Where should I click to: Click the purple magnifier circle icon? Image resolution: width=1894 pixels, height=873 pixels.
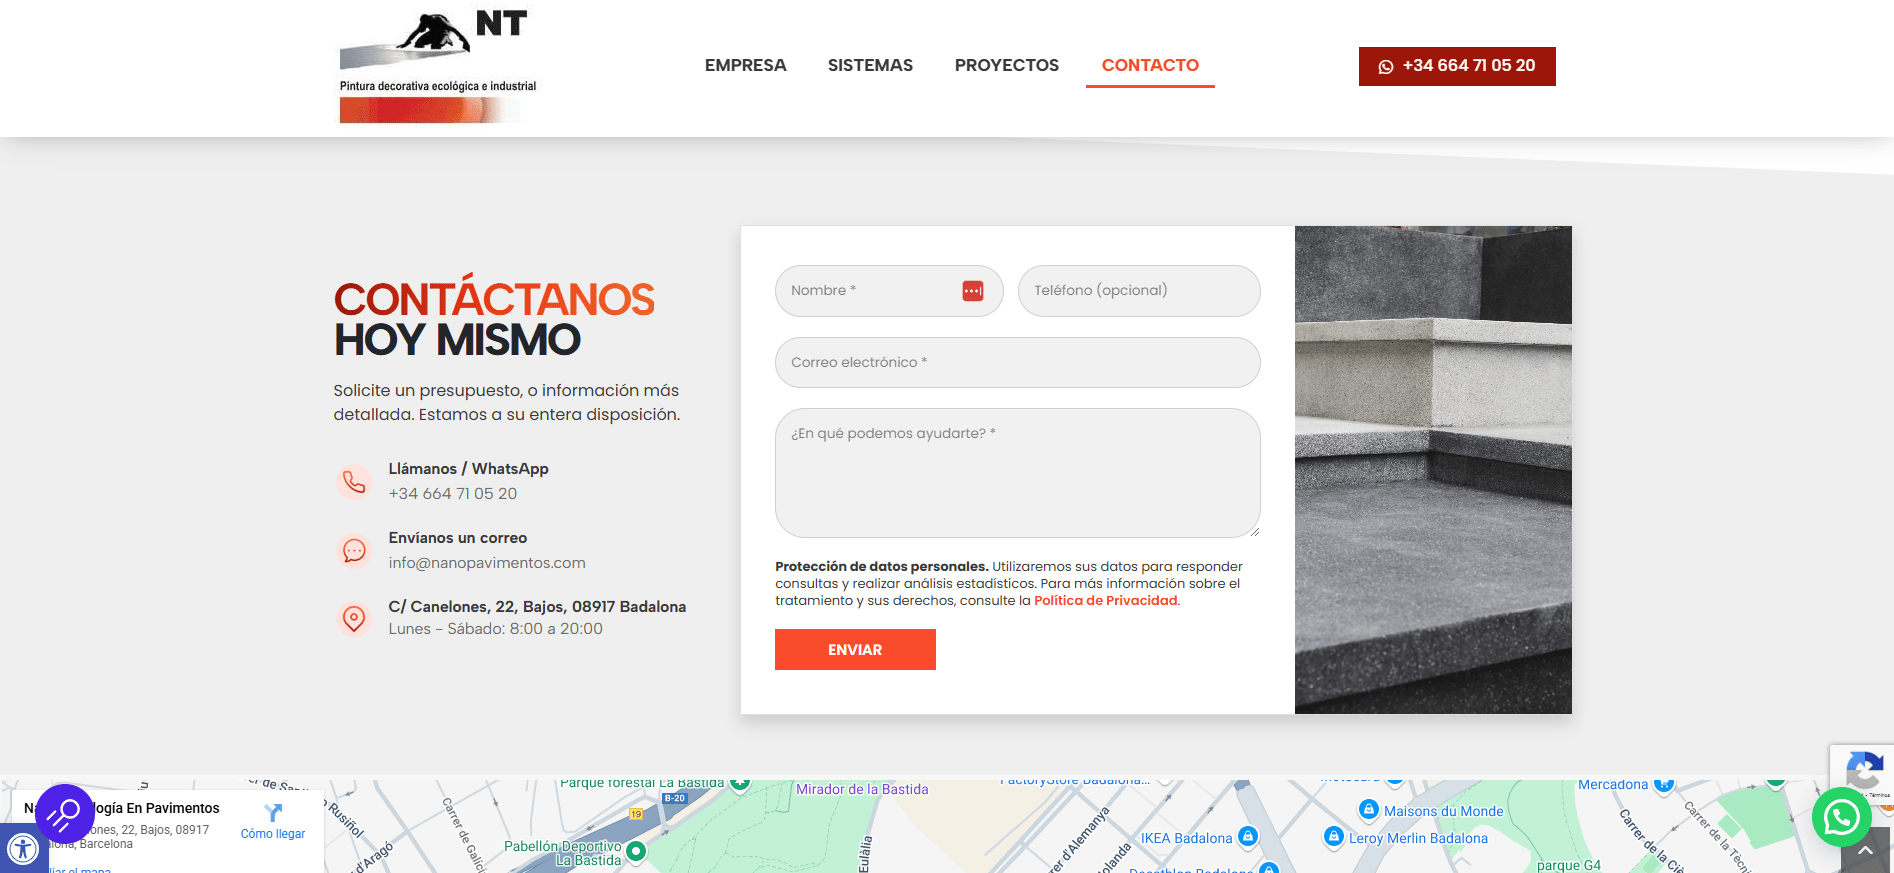point(64,813)
